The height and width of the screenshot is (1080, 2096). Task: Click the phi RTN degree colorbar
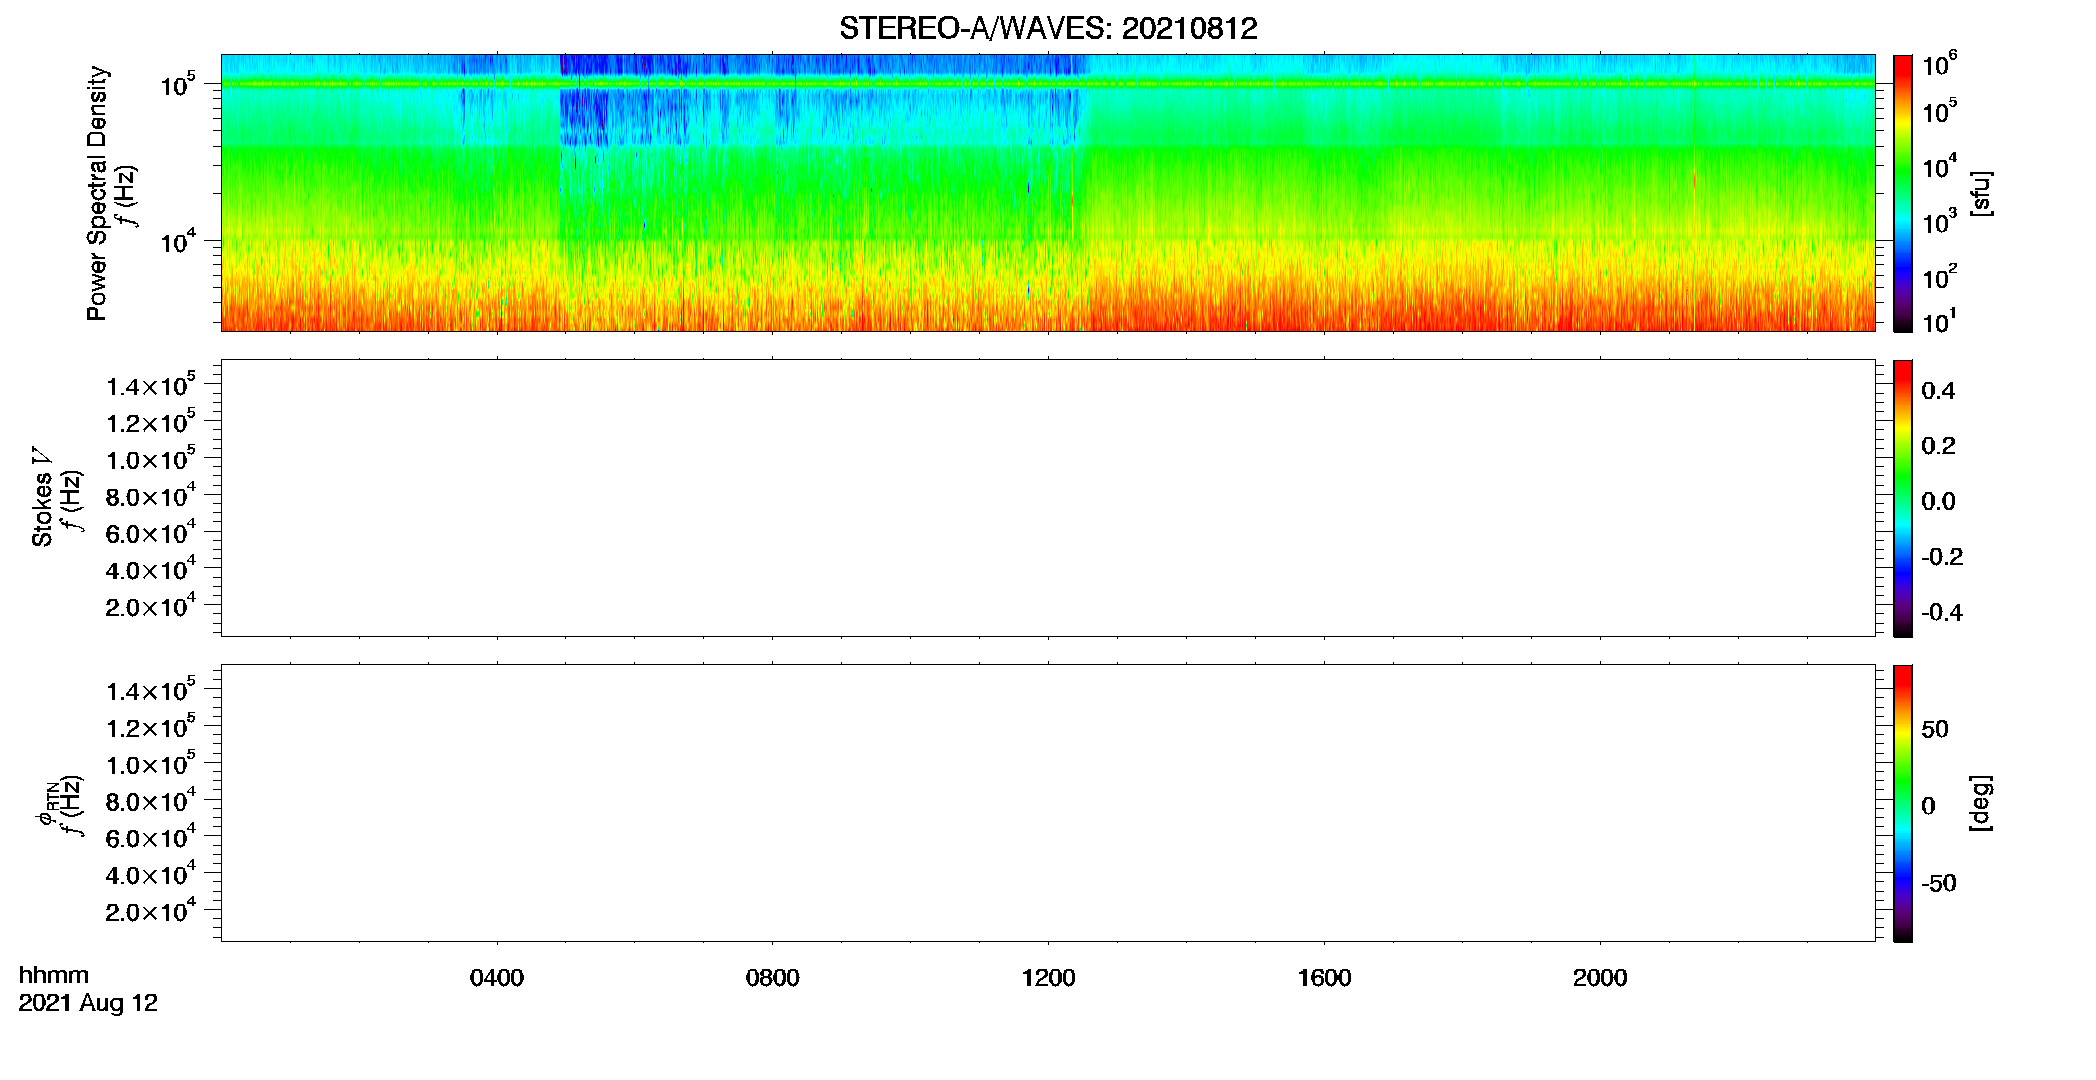[x=1902, y=803]
